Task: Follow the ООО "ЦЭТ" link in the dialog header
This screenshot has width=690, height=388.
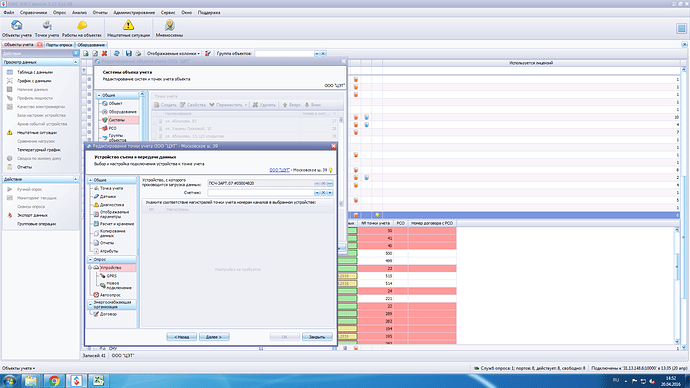Action: pos(279,170)
